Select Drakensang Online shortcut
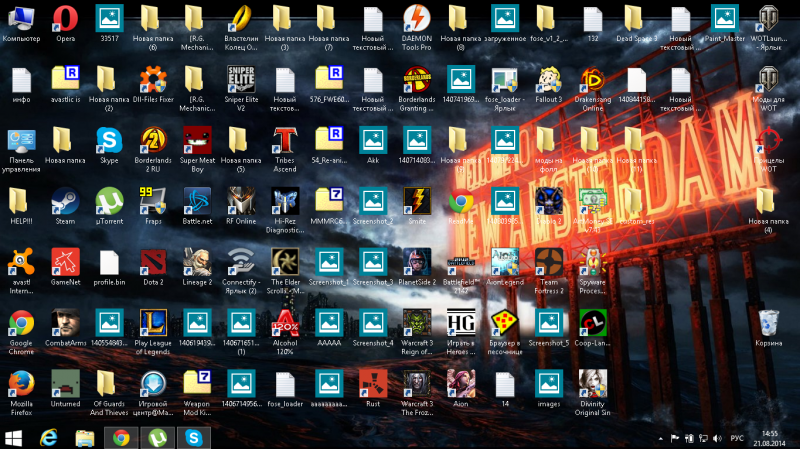800x449 pixels. click(592, 80)
